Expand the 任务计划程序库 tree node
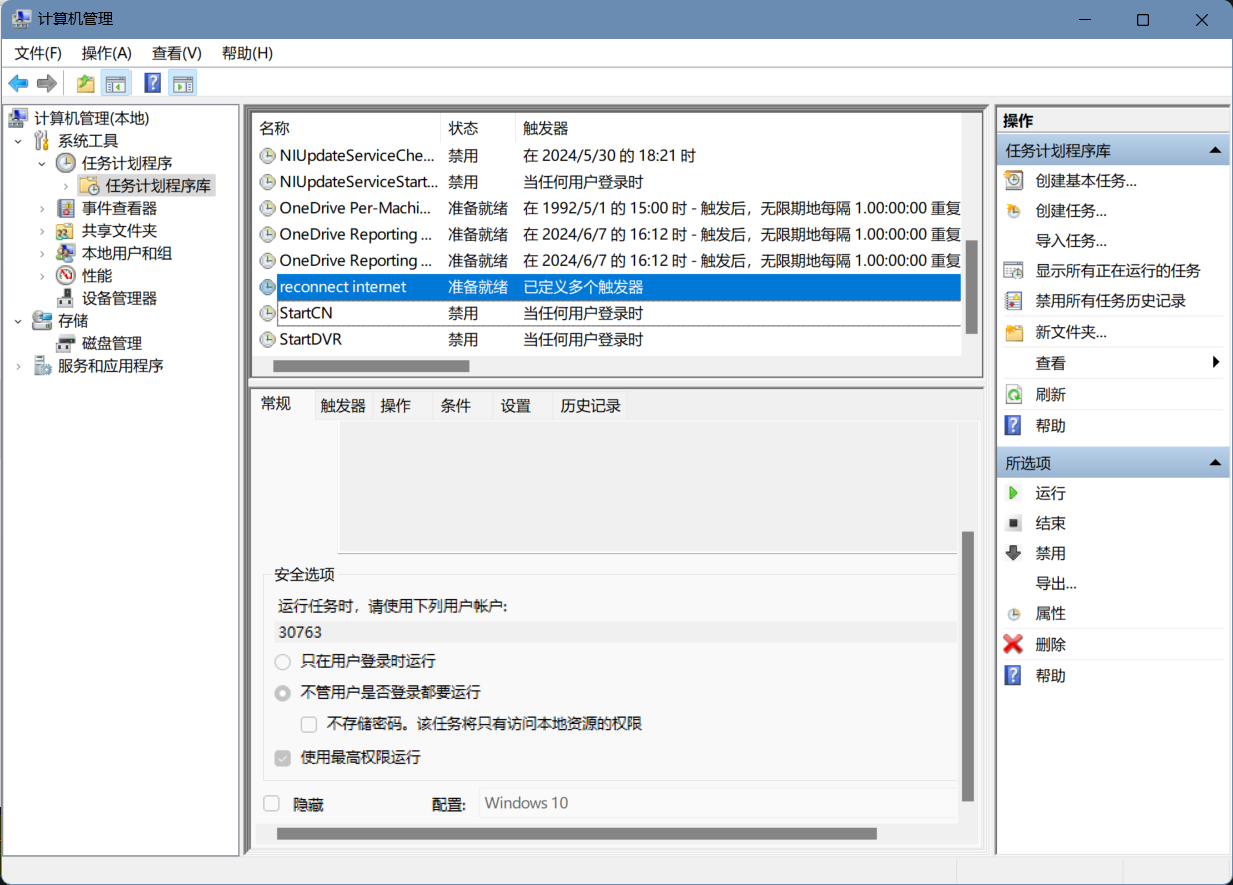The image size is (1233, 885). [66, 186]
